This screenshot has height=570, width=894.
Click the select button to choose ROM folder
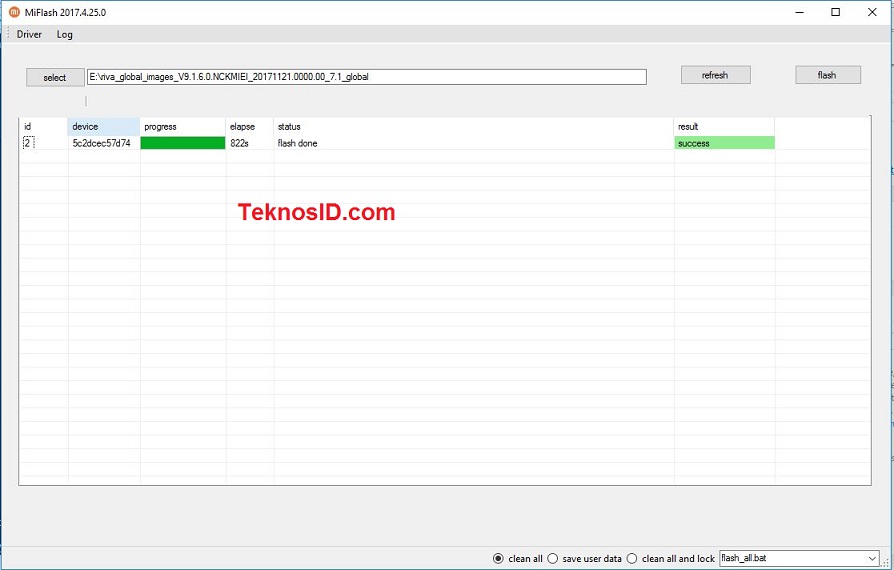coord(55,78)
